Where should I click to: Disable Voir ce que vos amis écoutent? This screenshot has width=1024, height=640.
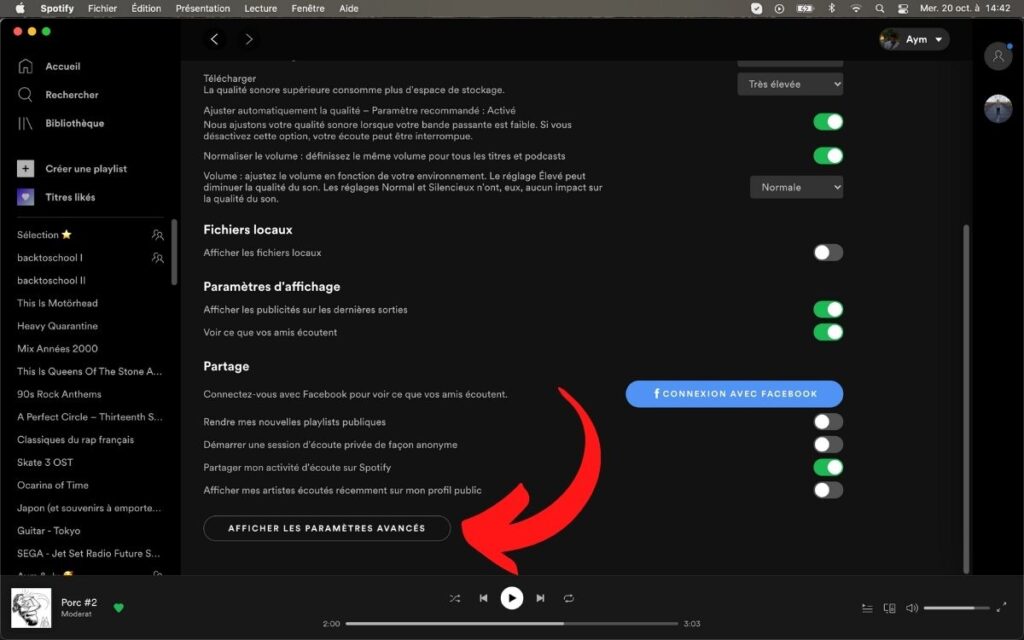(x=828, y=332)
